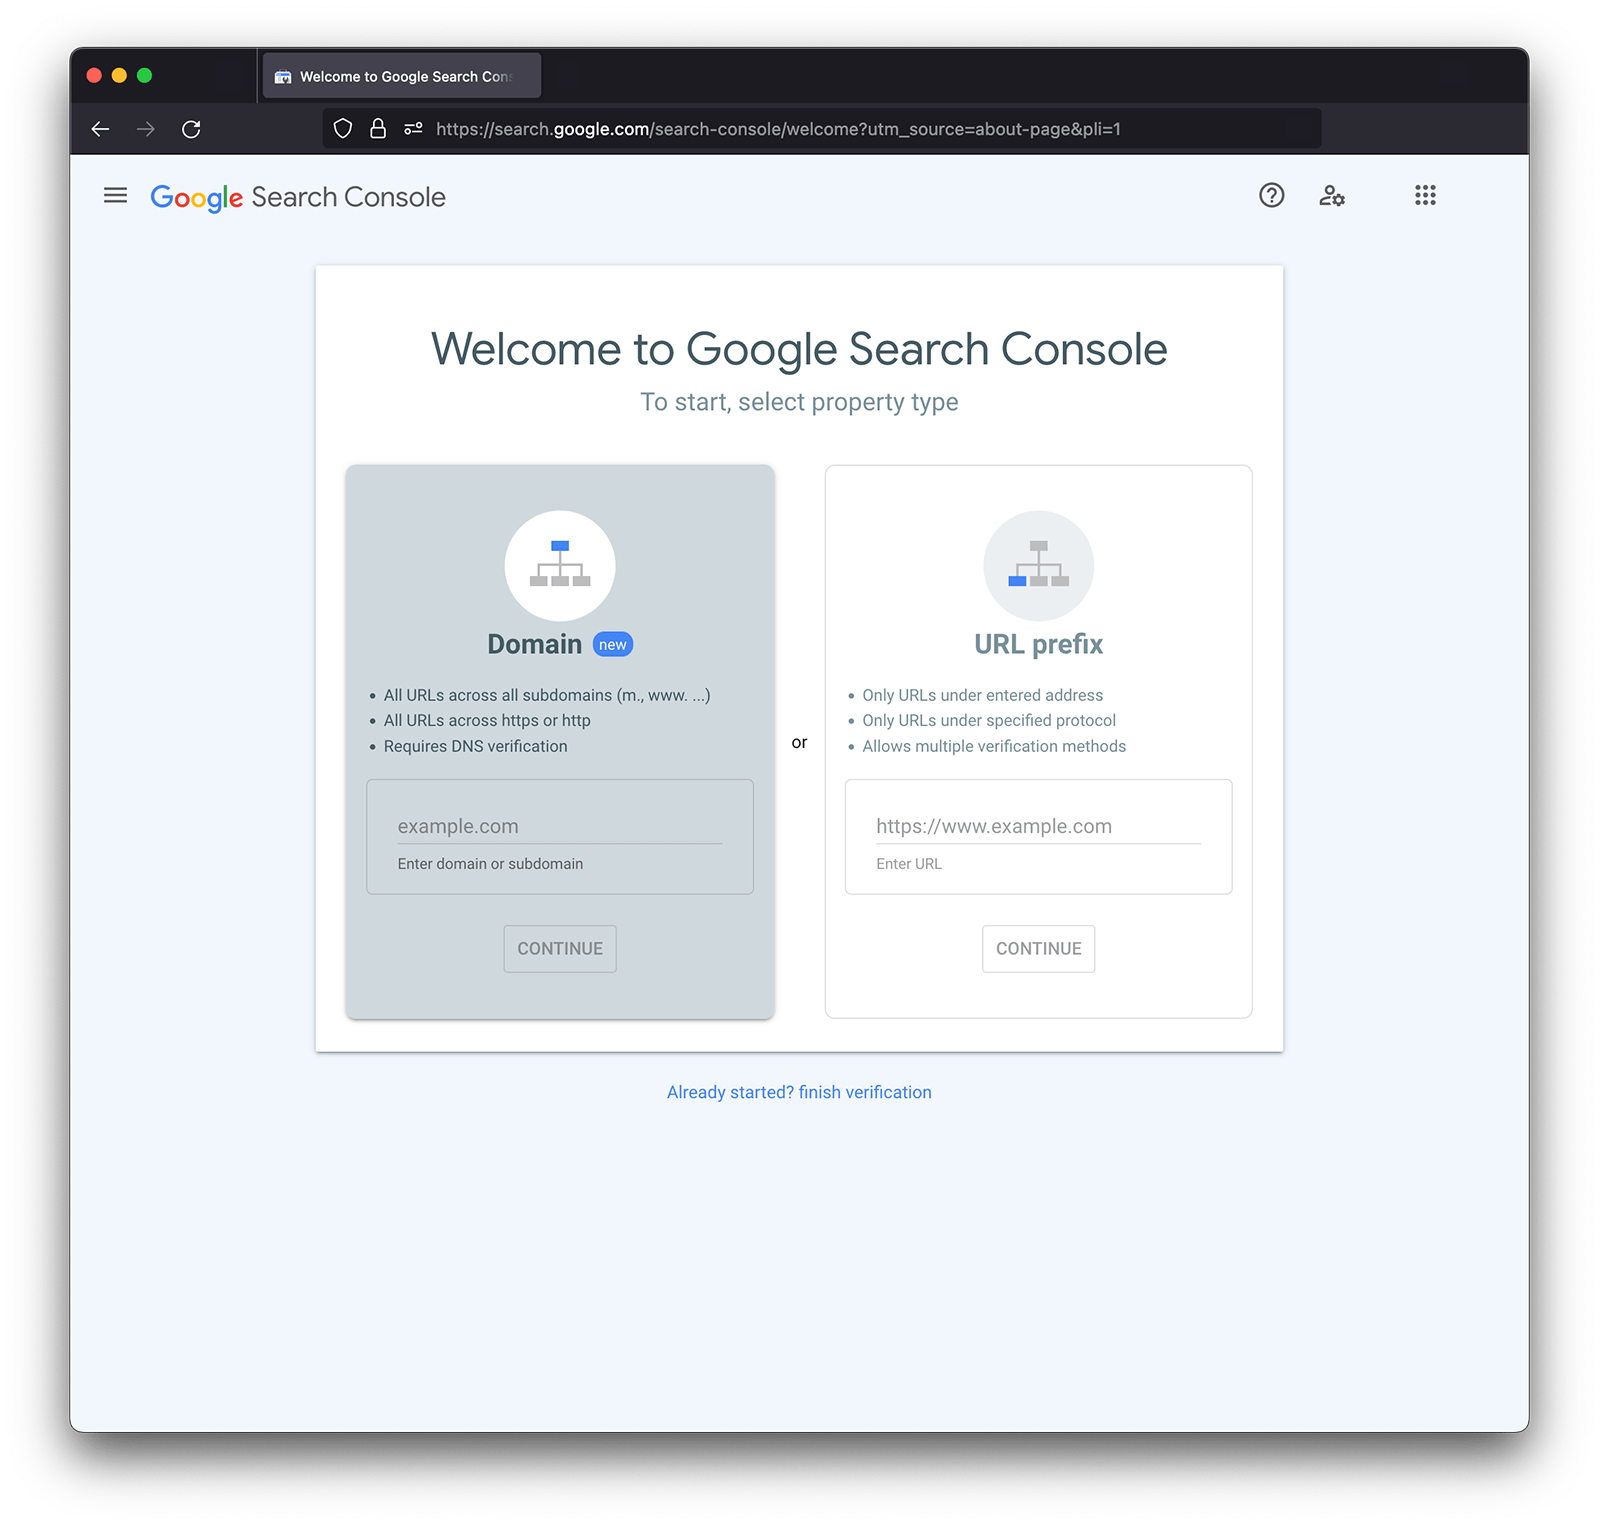Maximize window with green button
Image resolution: width=1600 pixels, height=1526 pixels.
[144, 75]
